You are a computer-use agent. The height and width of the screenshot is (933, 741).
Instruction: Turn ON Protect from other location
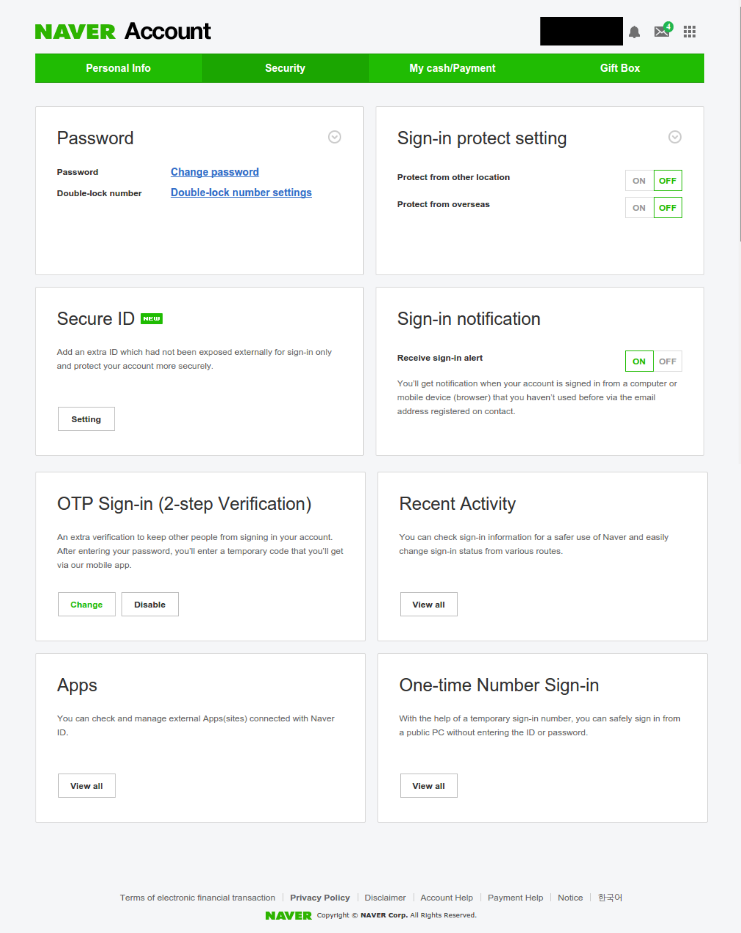tap(639, 181)
